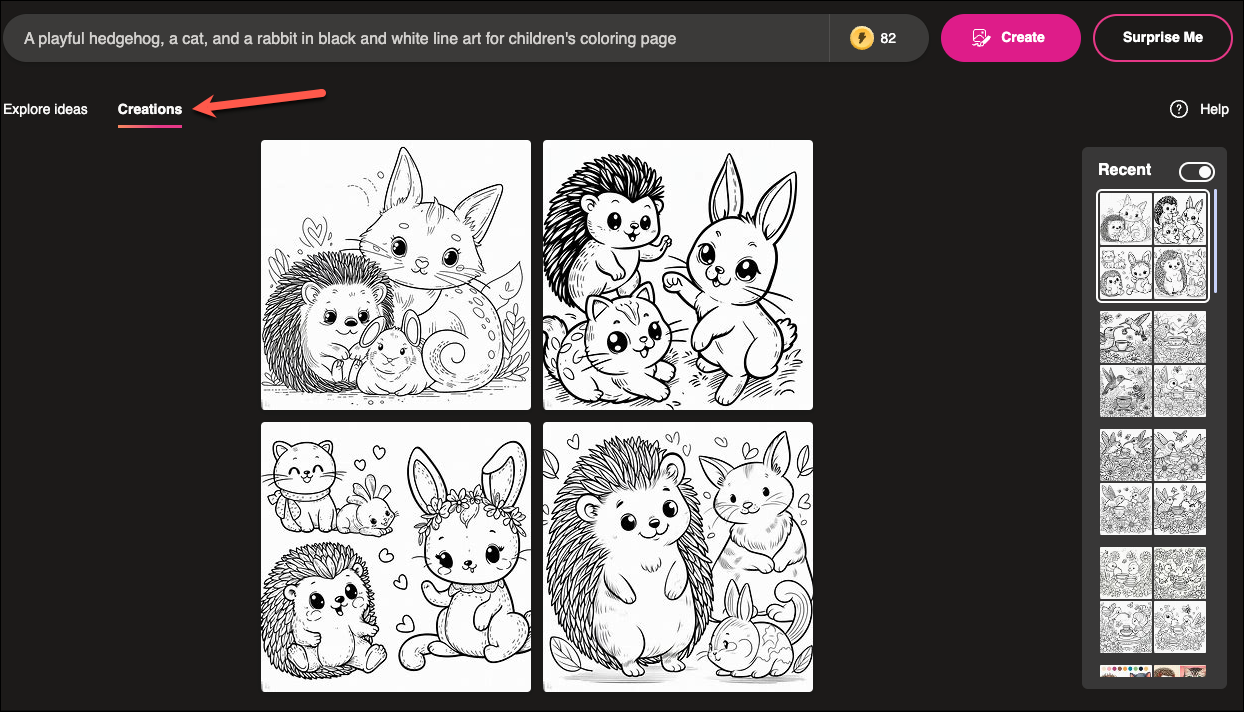1244x712 pixels.
Task: Select the second Recent creation set
Action: 1153,364
